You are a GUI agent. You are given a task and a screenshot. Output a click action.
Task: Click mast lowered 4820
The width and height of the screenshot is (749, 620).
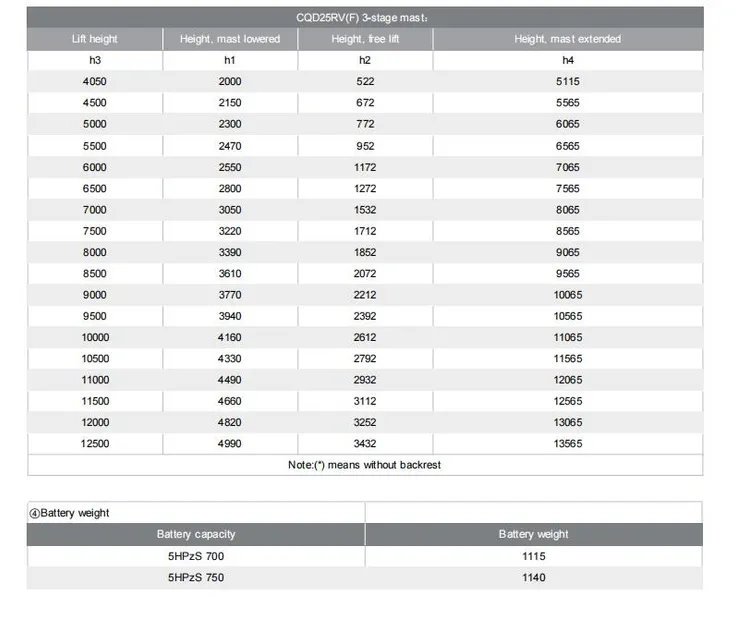(x=230, y=422)
